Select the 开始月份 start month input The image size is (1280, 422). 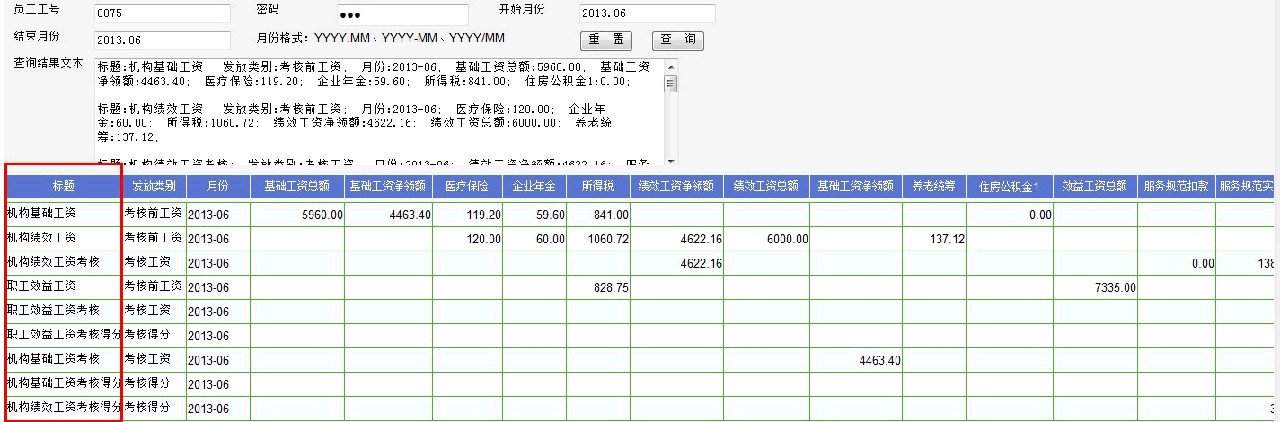647,14
